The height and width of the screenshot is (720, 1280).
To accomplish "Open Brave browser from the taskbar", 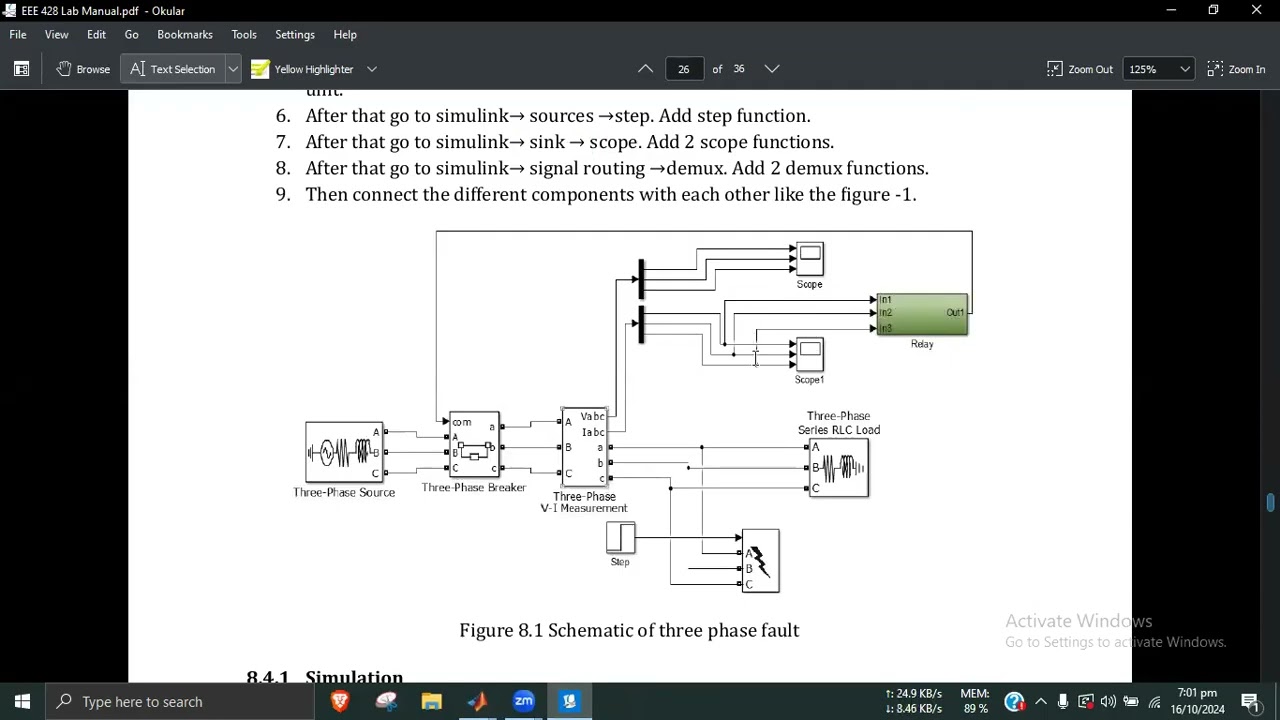I will click(x=340, y=702).
